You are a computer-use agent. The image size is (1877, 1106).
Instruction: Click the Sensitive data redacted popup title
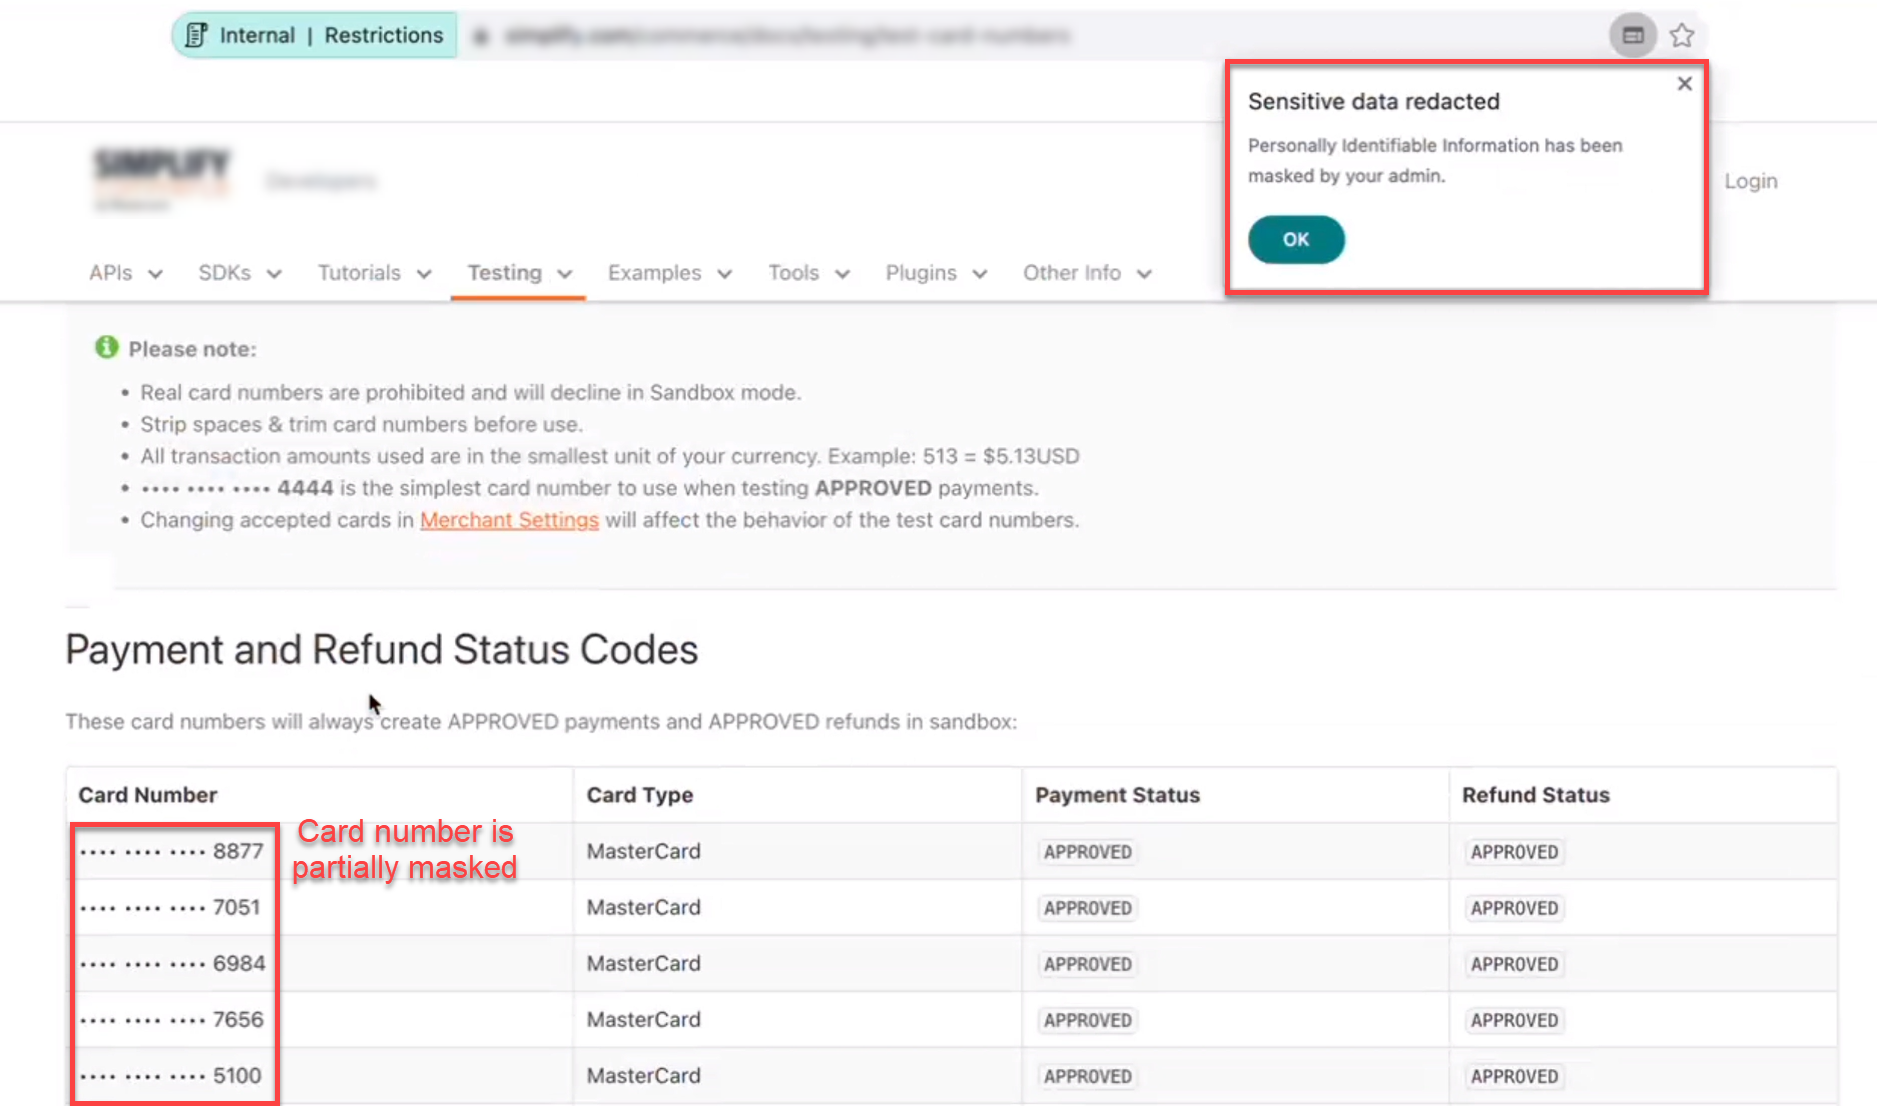[1374, 101]
